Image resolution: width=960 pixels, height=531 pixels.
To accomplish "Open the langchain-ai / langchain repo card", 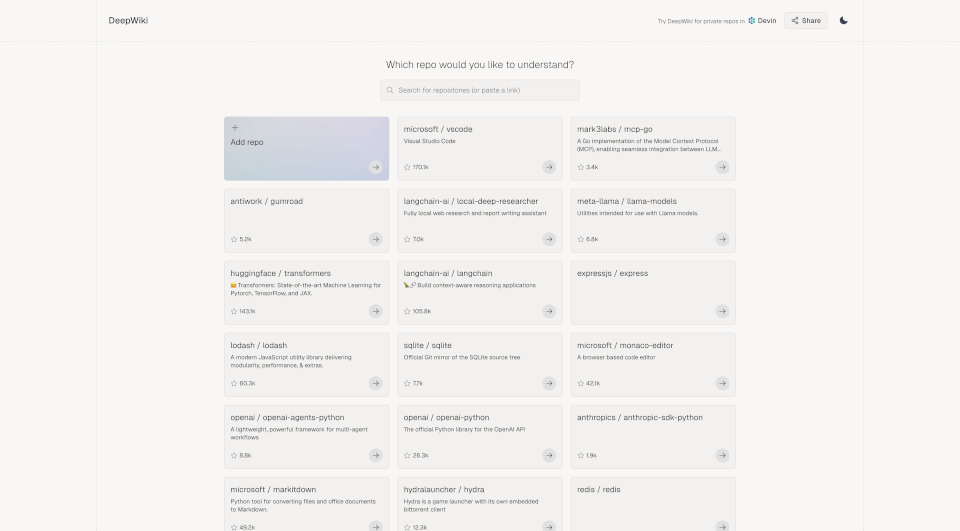I will click(479, 291).
